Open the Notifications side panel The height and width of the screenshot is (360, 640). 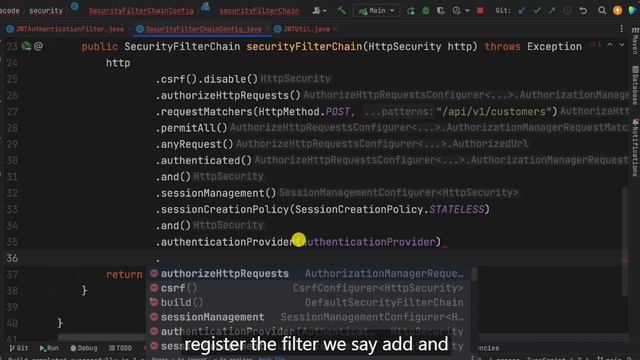635,147
